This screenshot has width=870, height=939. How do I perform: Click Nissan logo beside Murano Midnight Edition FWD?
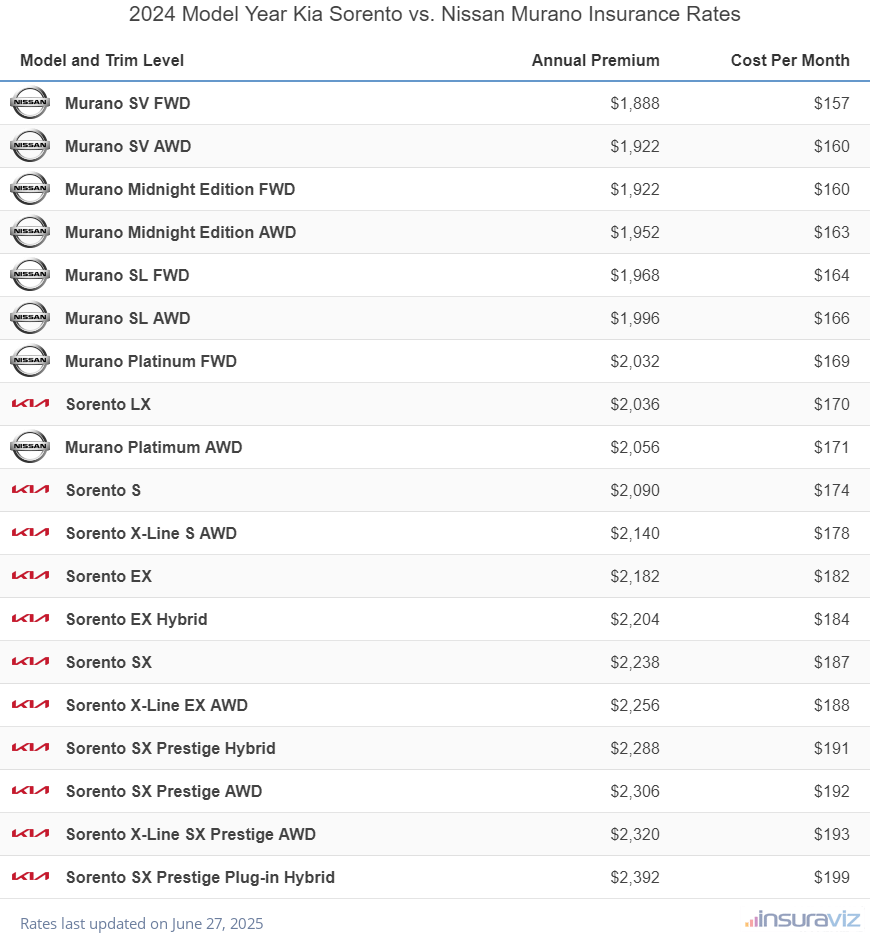30,189
